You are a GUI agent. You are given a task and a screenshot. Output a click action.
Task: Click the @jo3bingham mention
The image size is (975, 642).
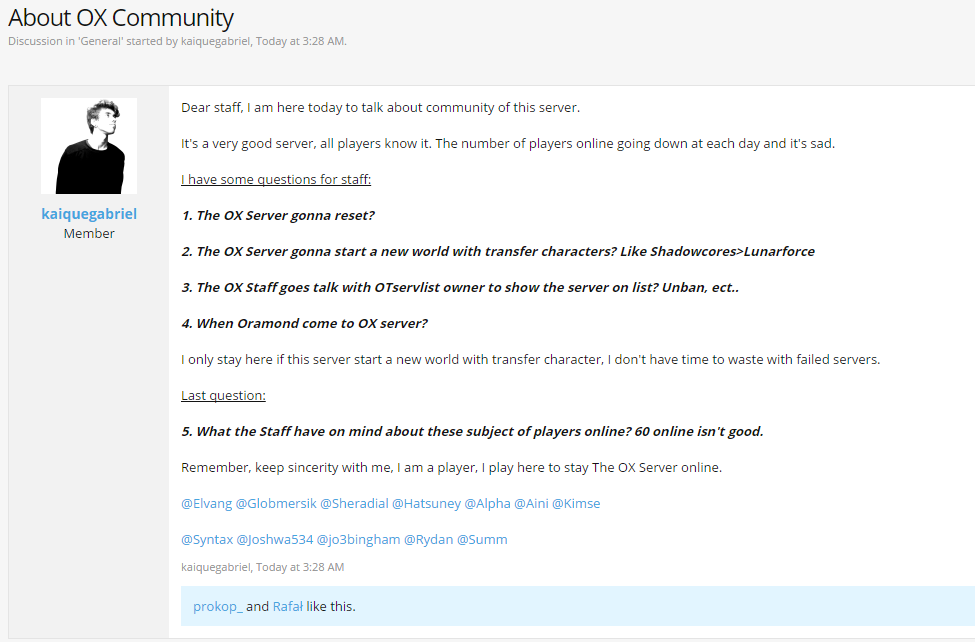pyautogui.click(x=359, y=539)
